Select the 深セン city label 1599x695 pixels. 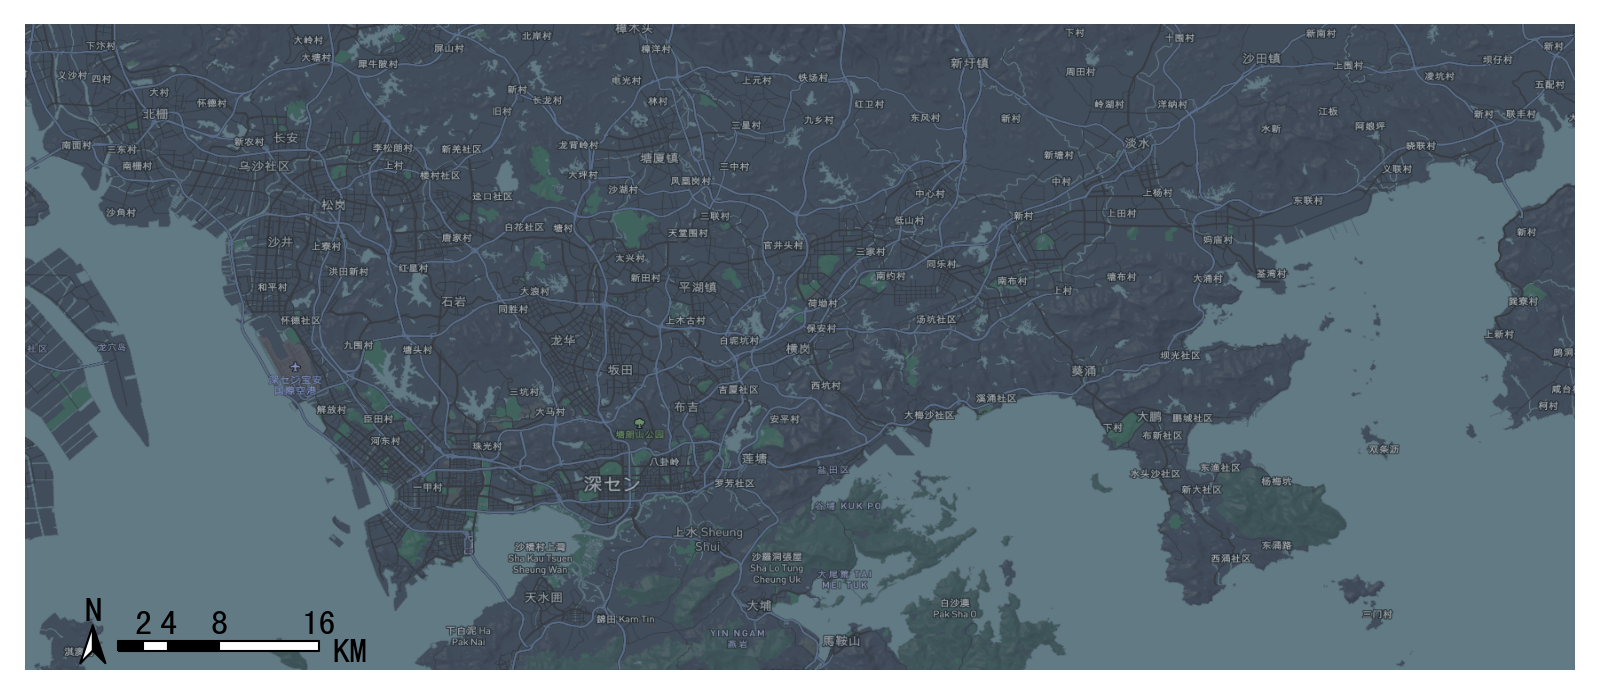pos(612,484)
